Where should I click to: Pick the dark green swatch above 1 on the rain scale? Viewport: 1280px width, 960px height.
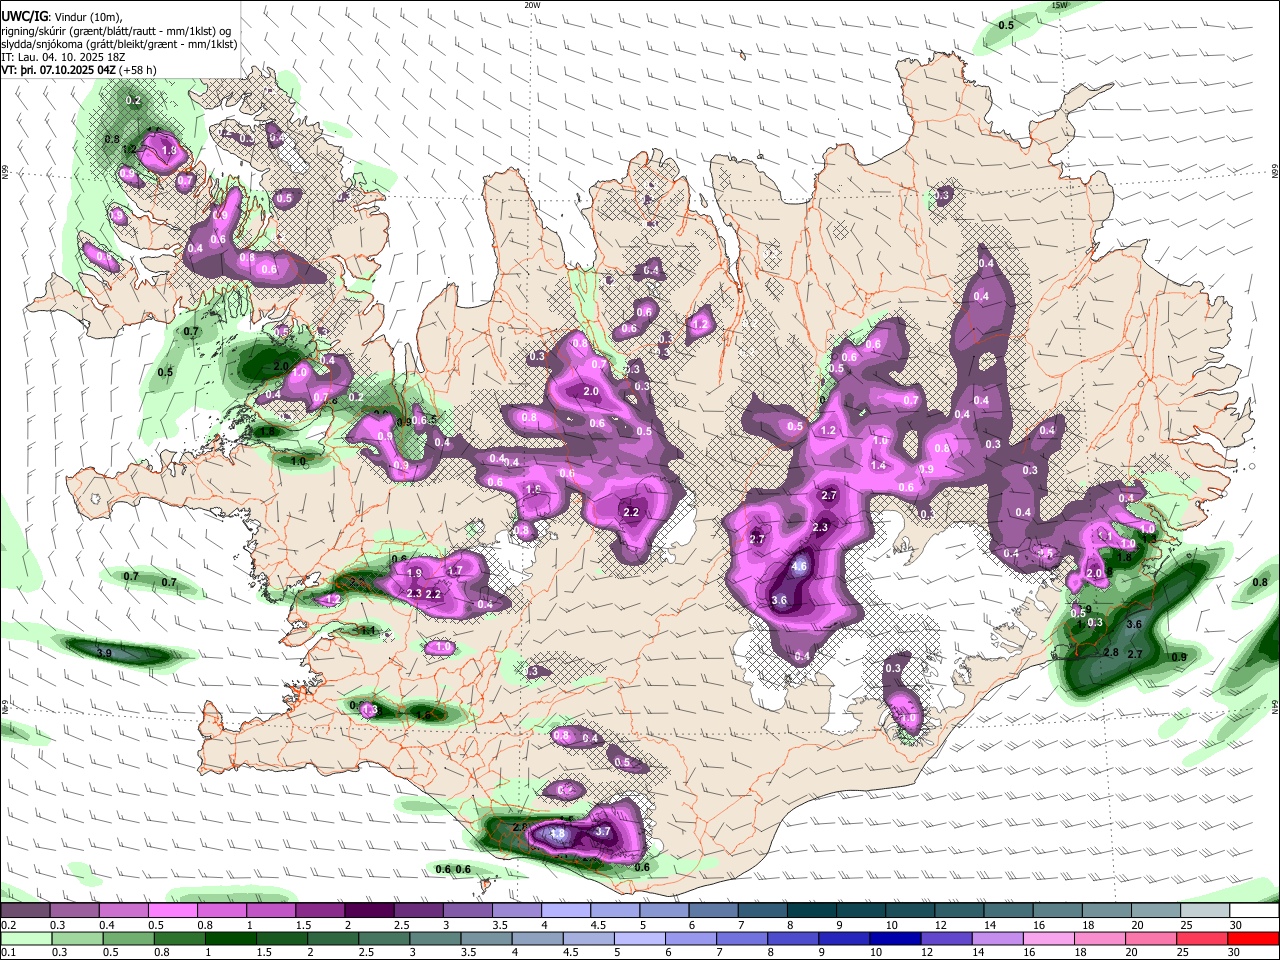pos(229,938)
